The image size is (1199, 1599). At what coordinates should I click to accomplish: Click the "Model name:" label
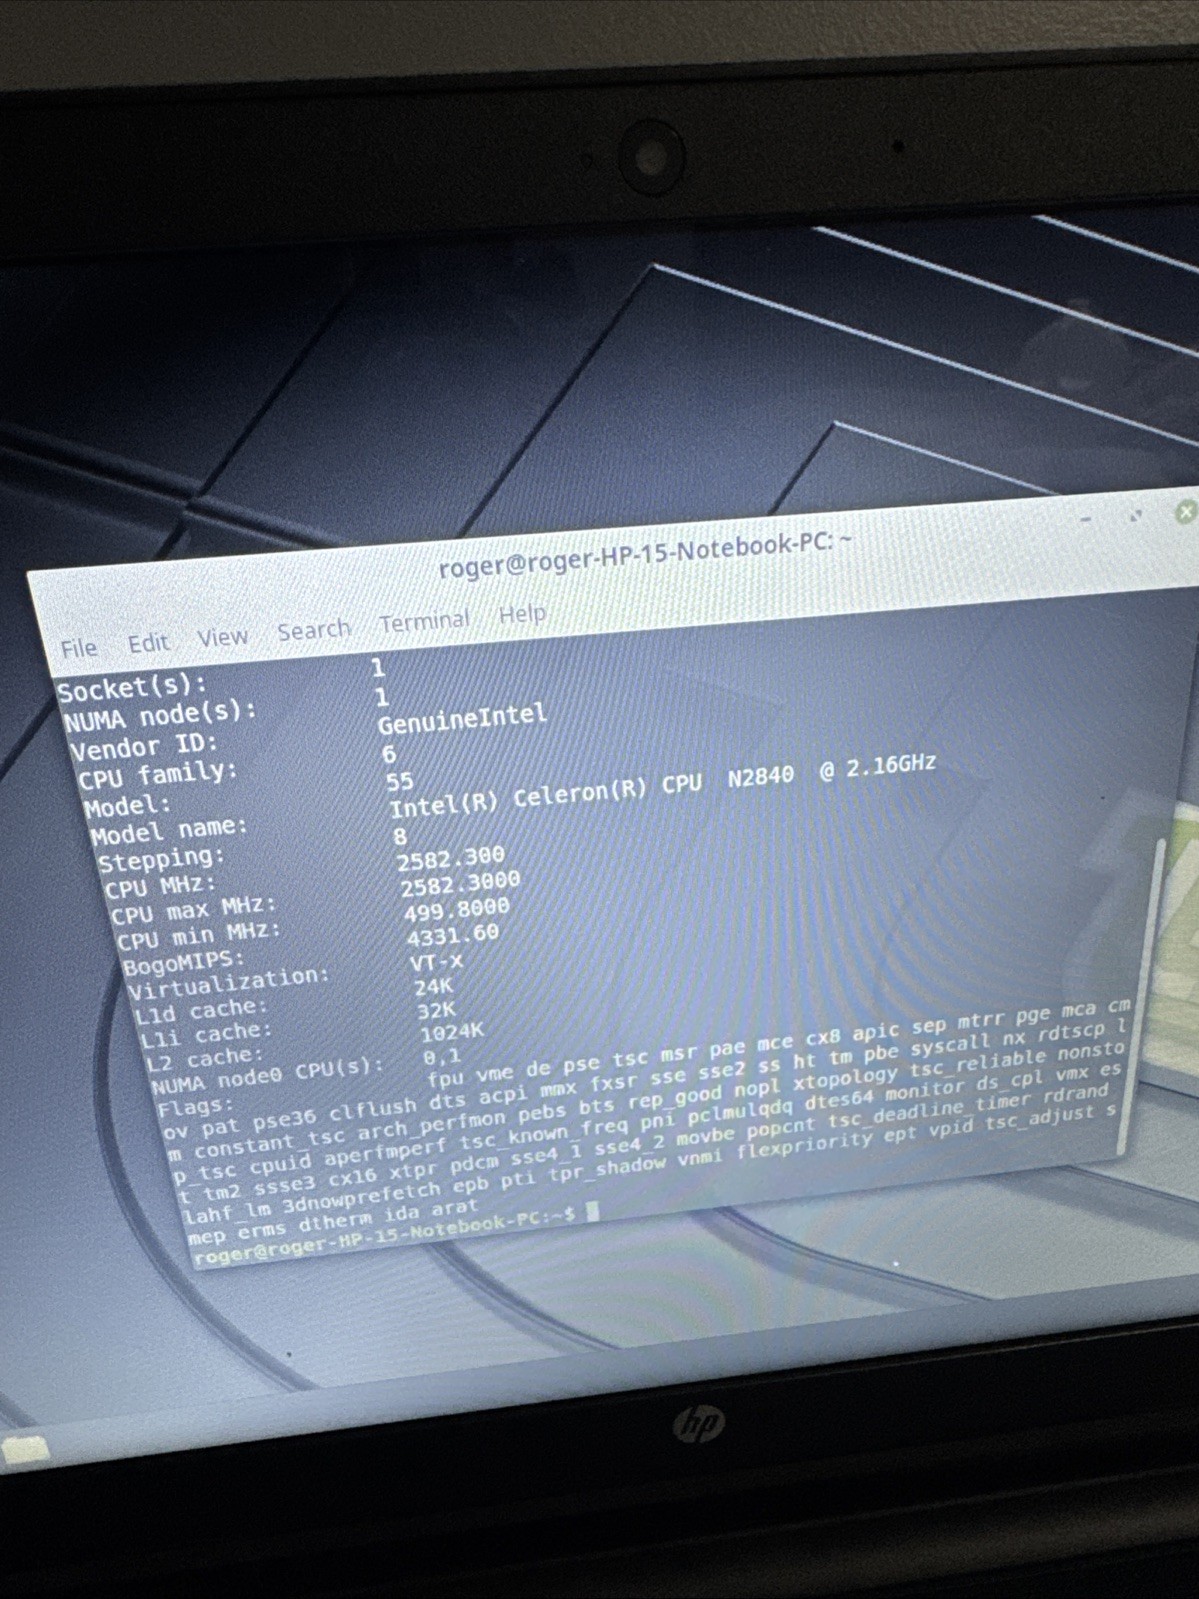pyautogui.click(x=168, y=830)
